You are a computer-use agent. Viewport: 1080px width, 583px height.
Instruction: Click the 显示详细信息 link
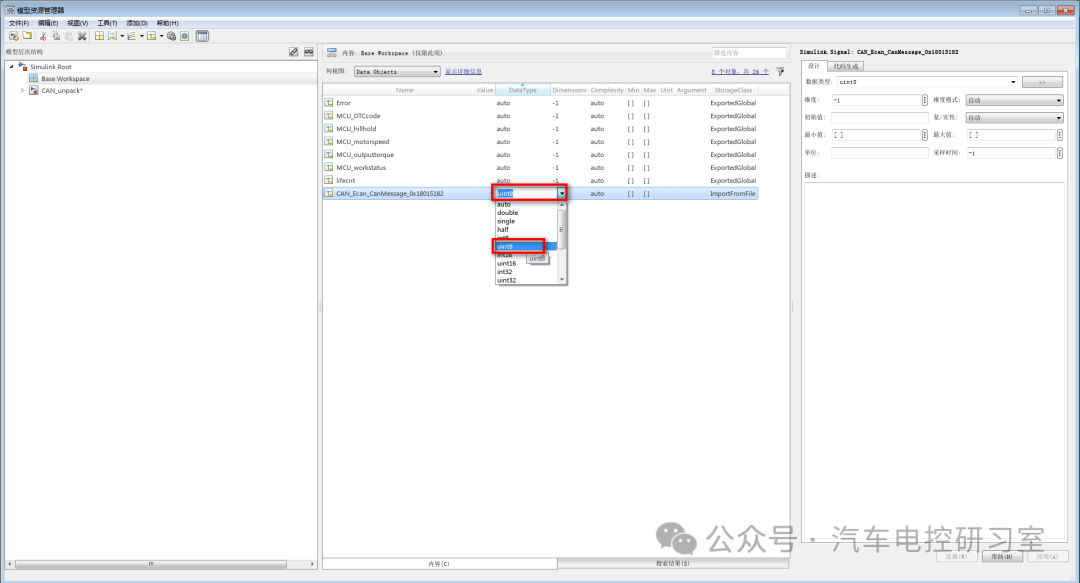tap(463, 72)
